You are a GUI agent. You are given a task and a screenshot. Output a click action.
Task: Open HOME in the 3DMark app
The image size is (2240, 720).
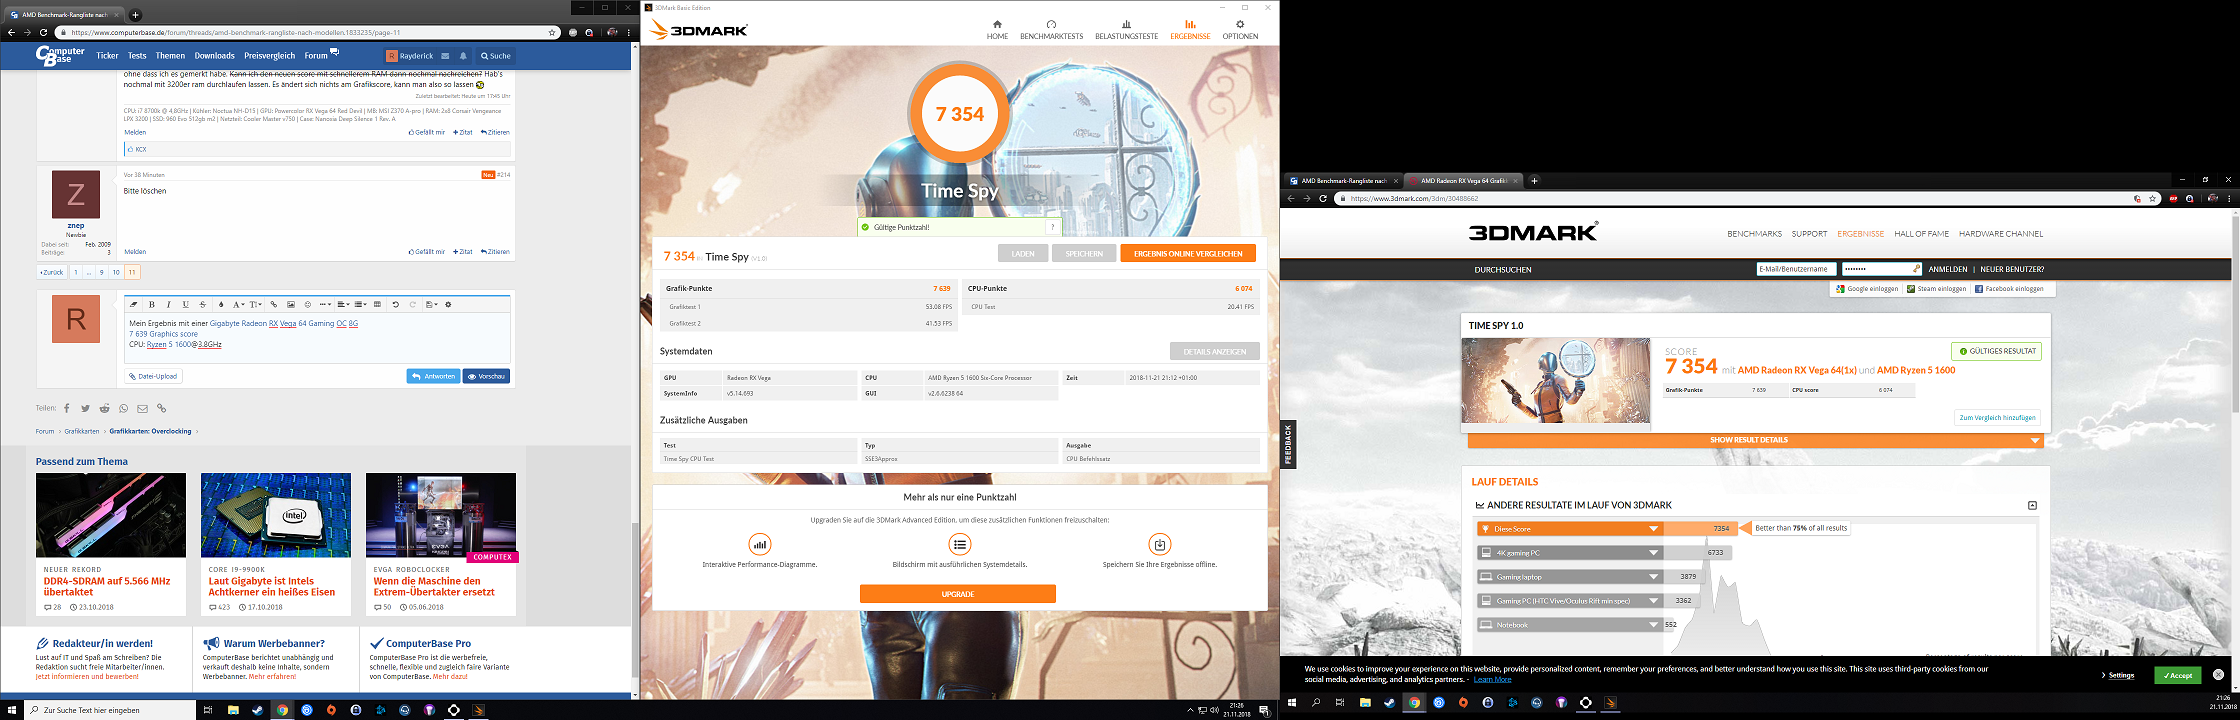997,30
